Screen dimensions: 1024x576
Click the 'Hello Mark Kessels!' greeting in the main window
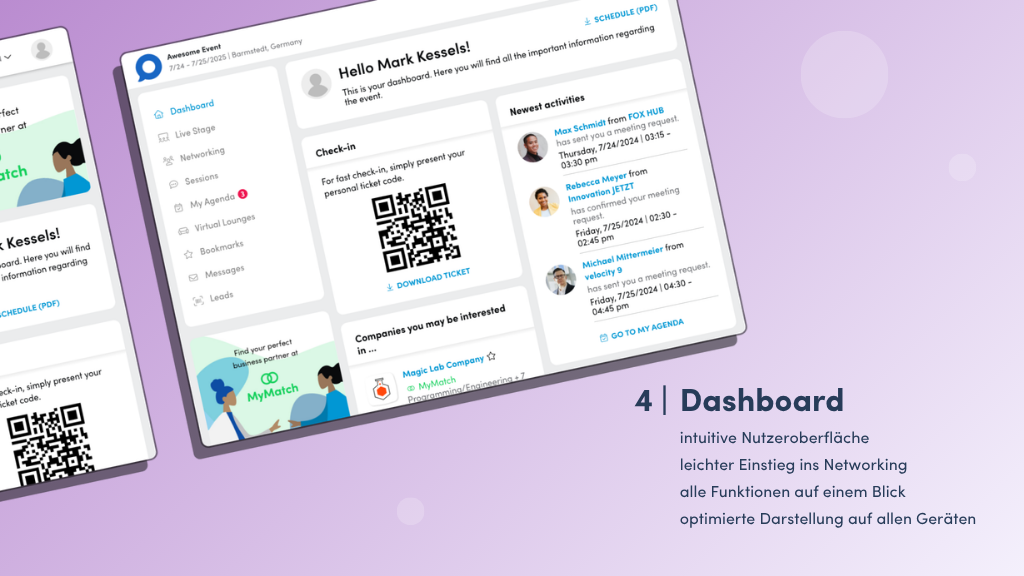click(404, 59)
